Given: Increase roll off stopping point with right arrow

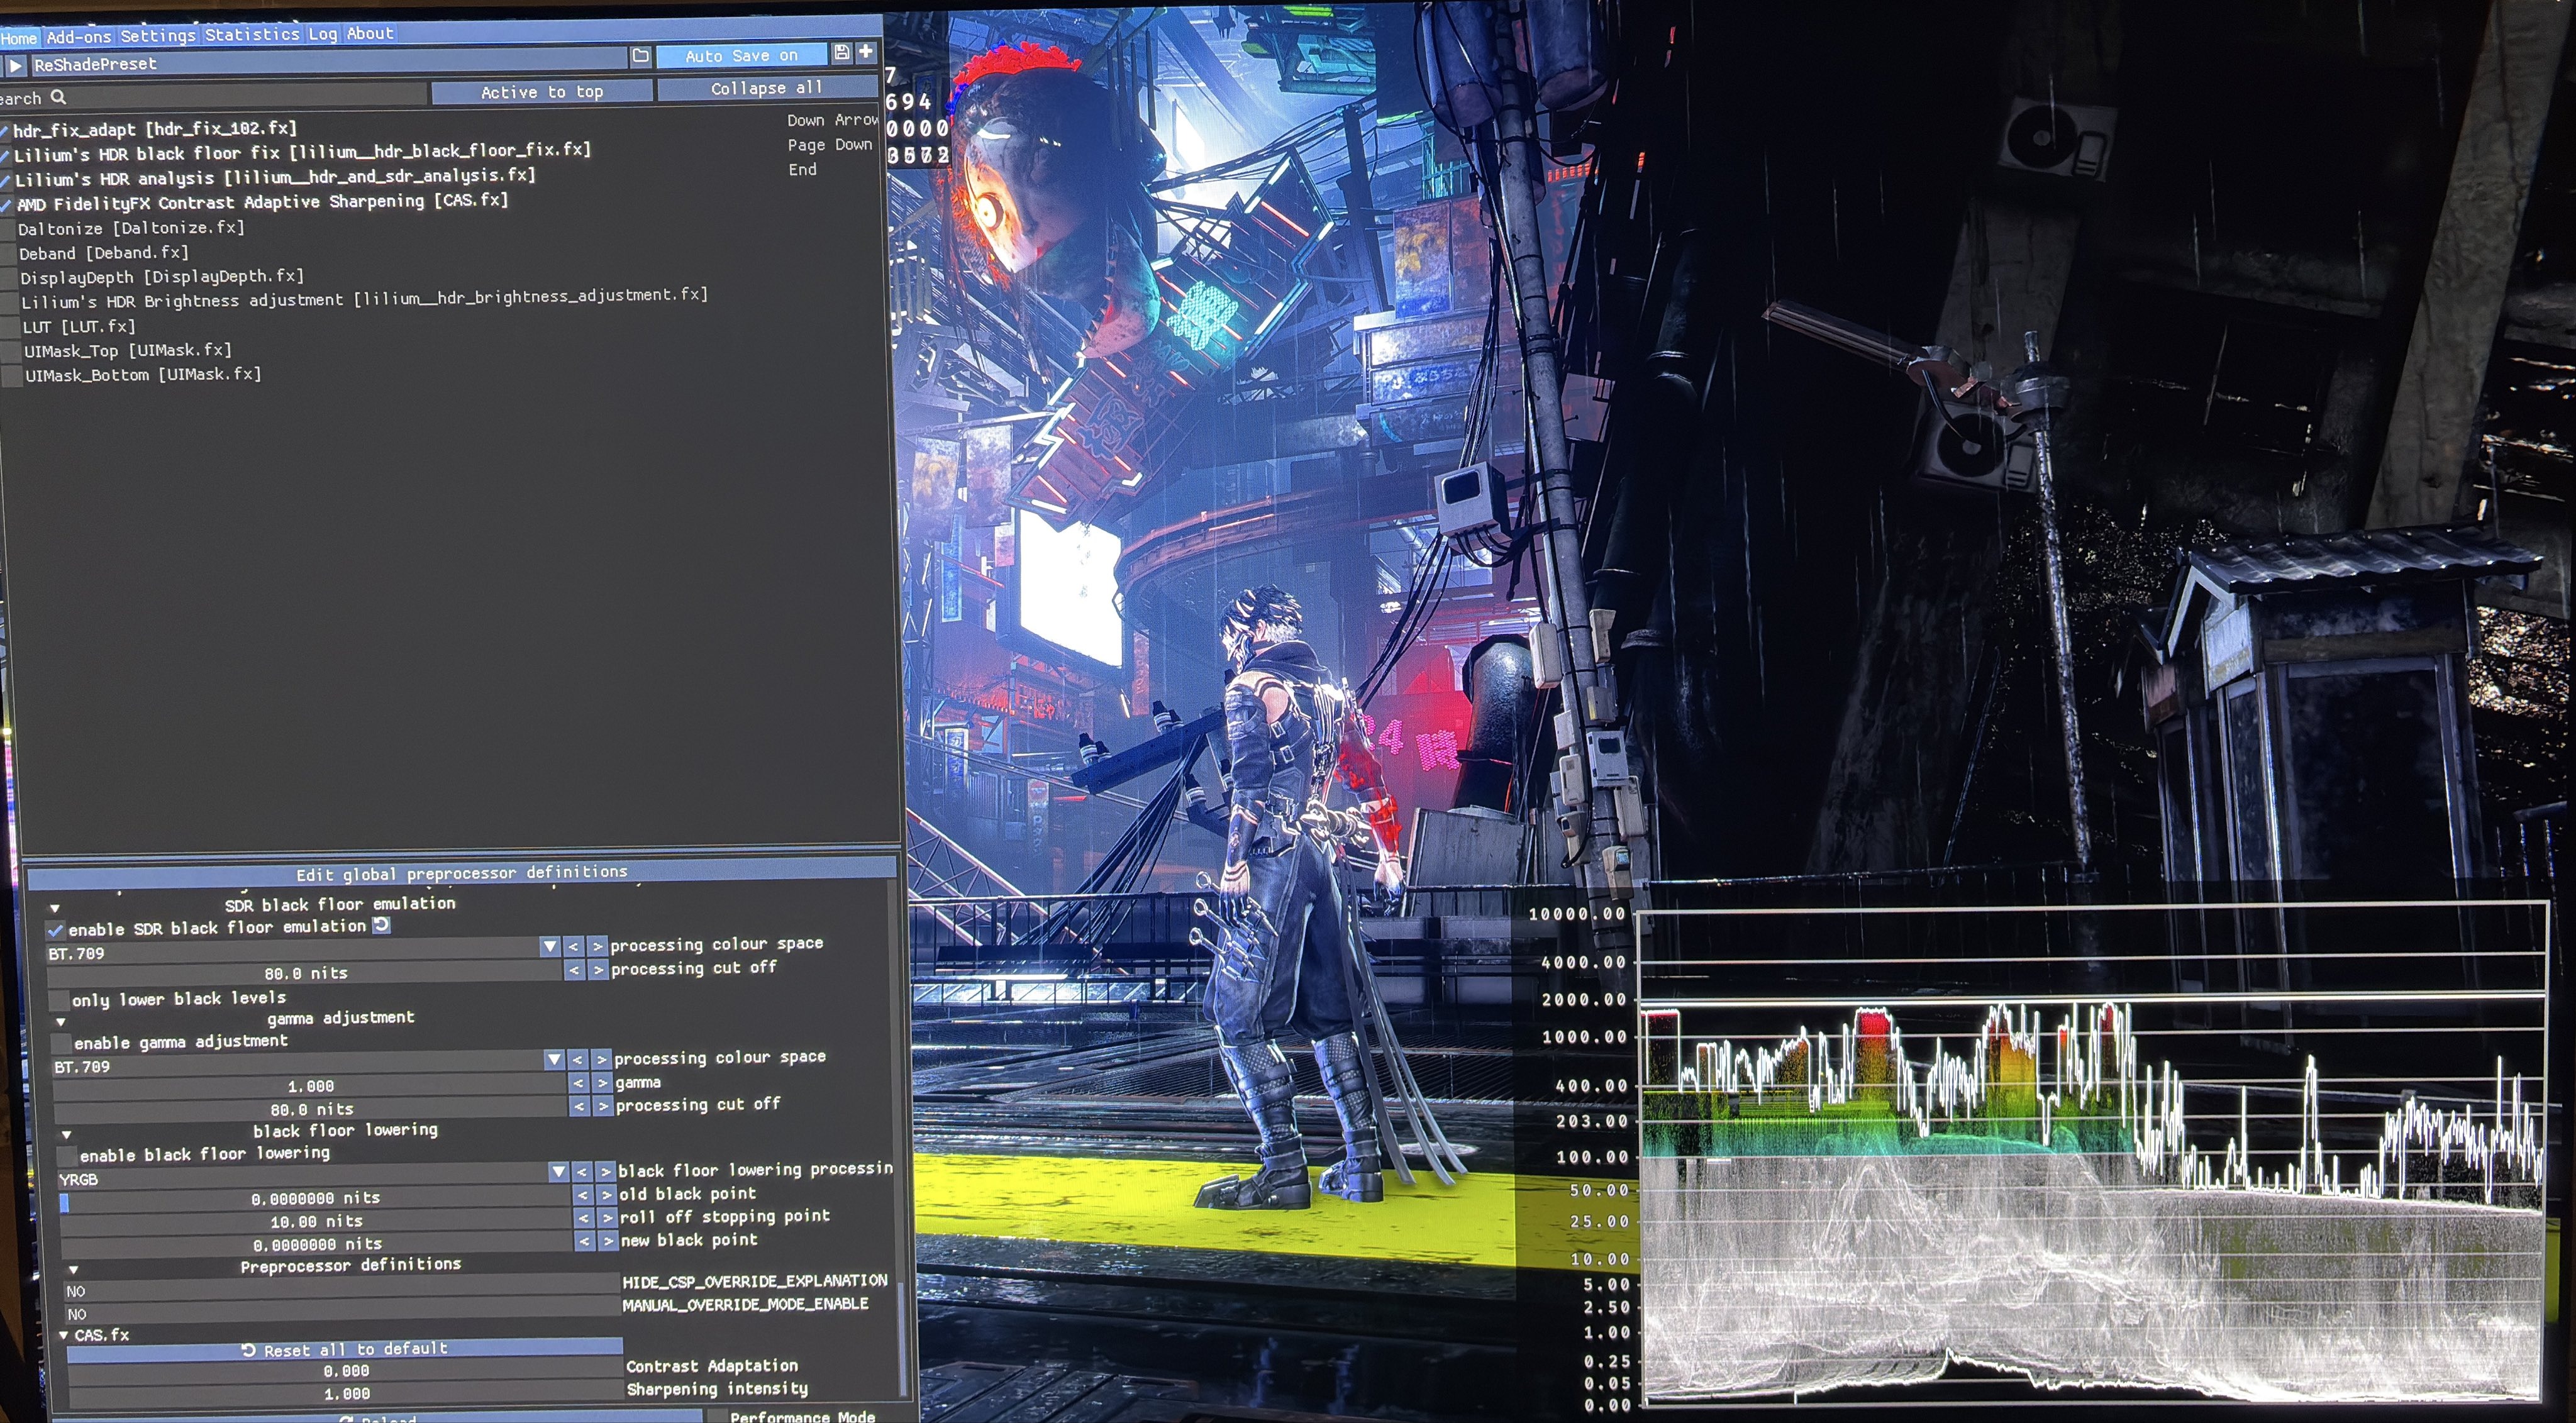Looking at the screenshot, I should [607, 1218].
